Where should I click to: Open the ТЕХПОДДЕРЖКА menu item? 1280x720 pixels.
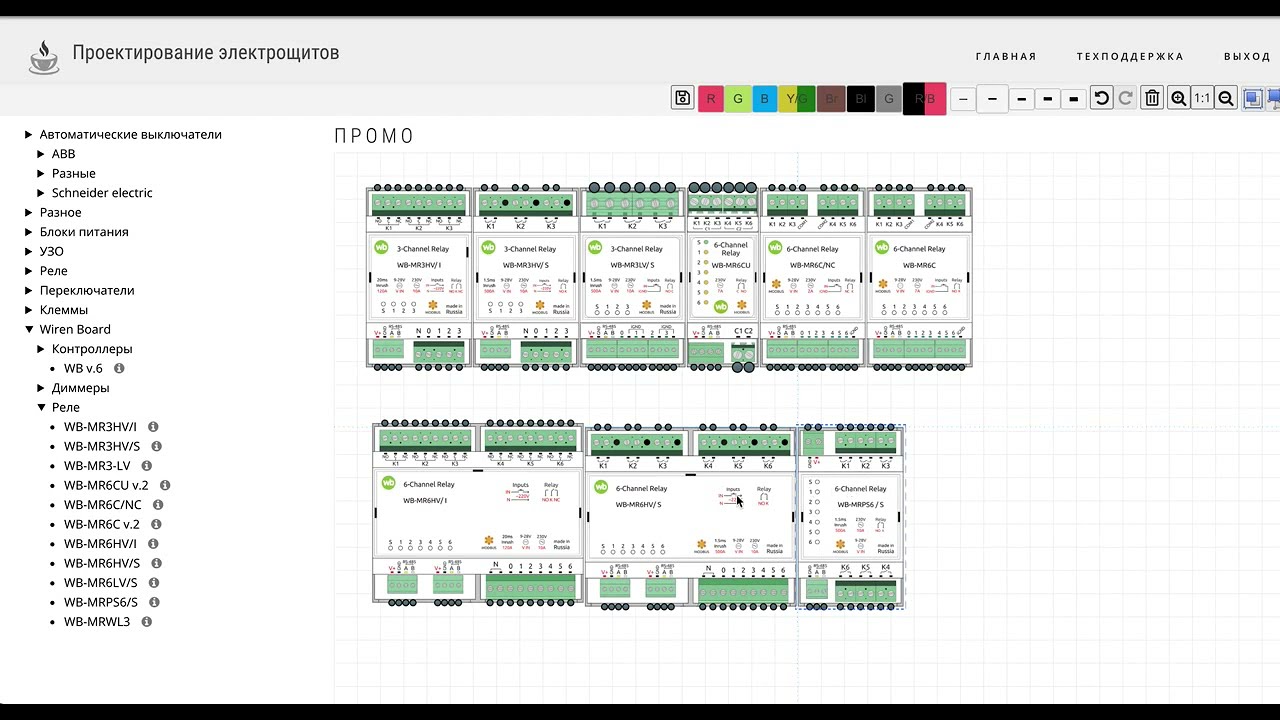[x=1130, y=57]
